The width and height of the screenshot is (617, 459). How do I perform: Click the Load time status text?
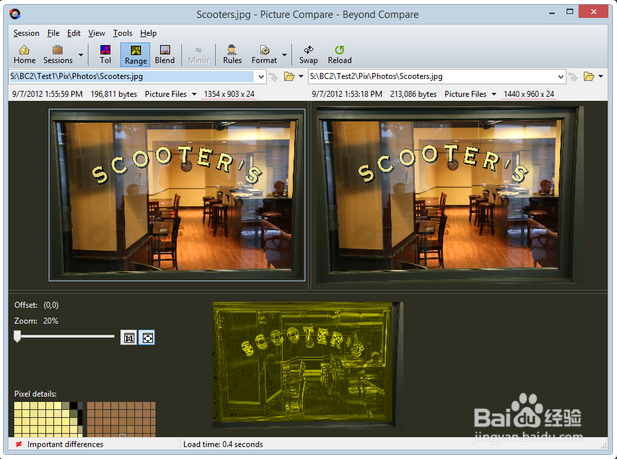[223, 444]
